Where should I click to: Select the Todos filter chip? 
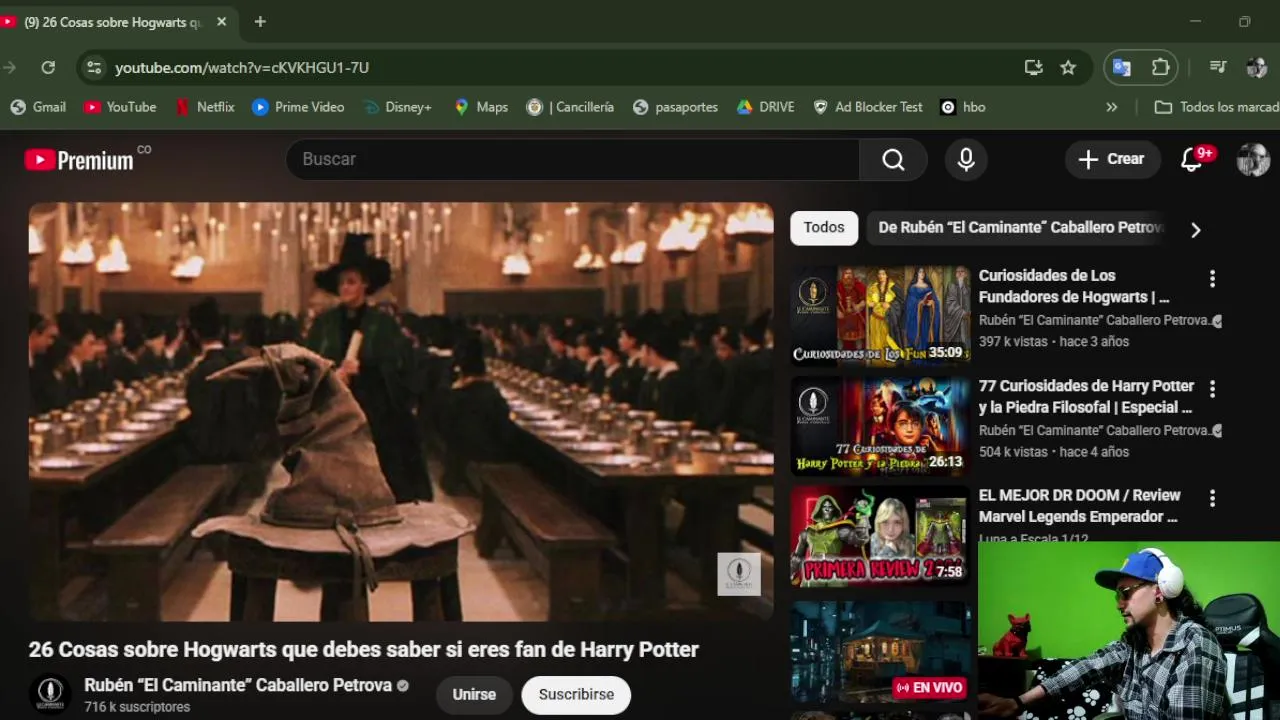click(x=824, y=228)
